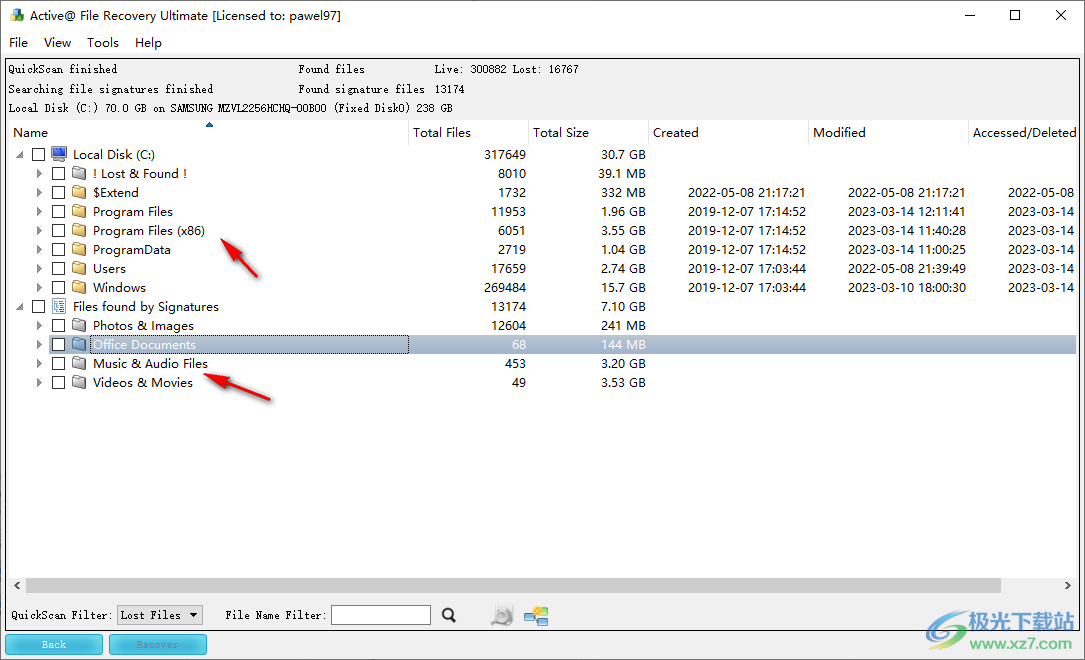Image resolution: width=1085 pixels, height=660 pixels.
Task: Expand the $Extend folder node
Action: click(x=39, y=192)
